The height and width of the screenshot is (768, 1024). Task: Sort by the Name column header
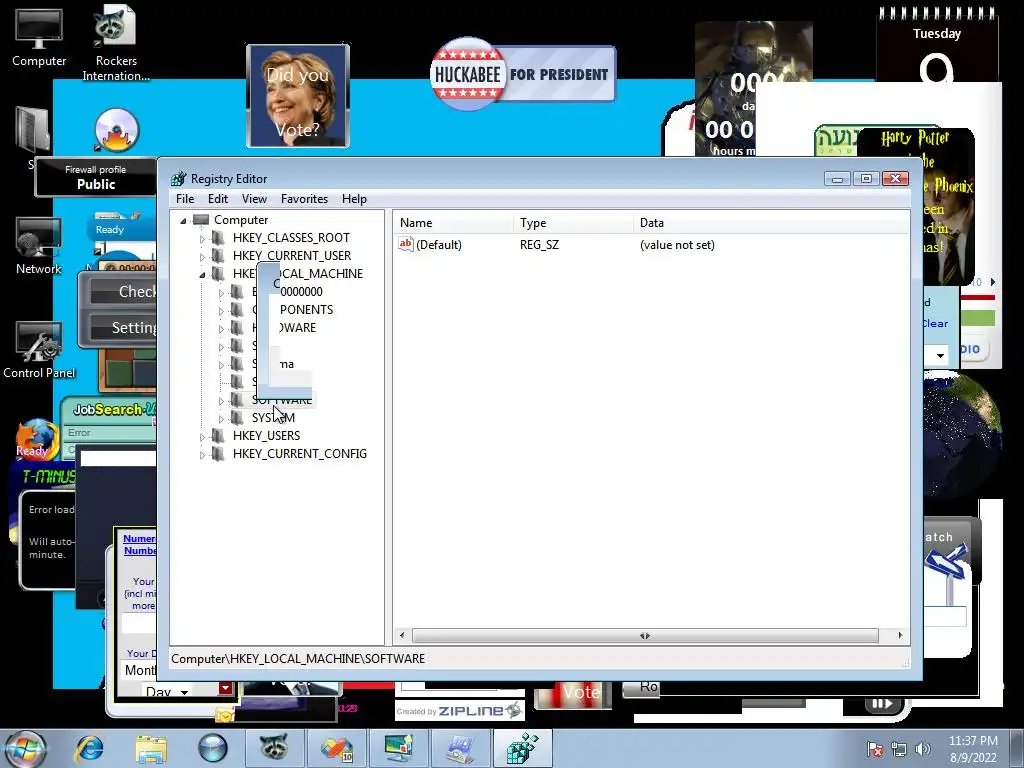click(453, 223)
